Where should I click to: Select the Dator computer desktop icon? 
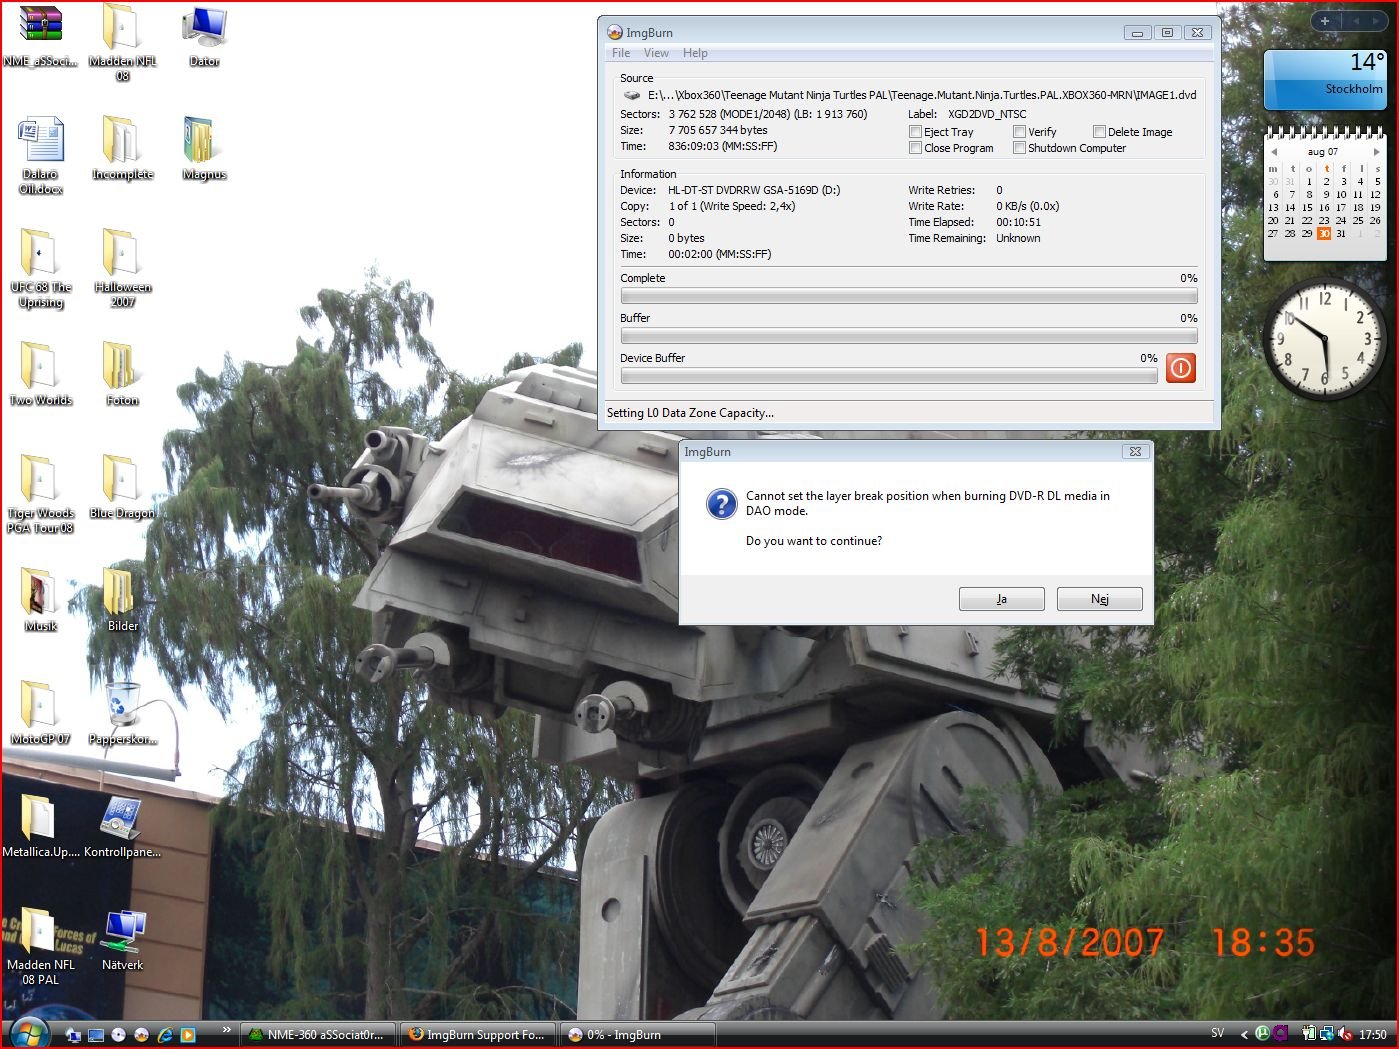[204, 37]
